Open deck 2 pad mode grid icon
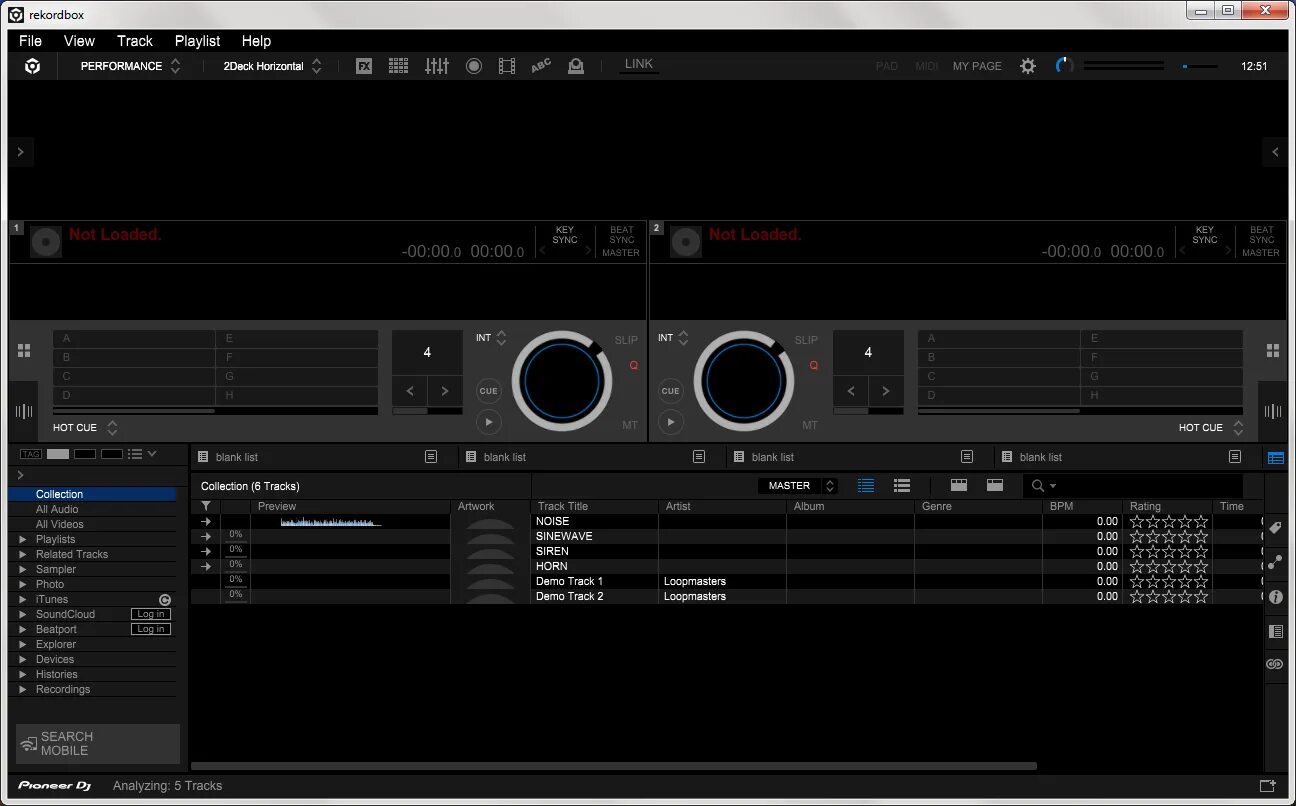 tap(1273, 351)
